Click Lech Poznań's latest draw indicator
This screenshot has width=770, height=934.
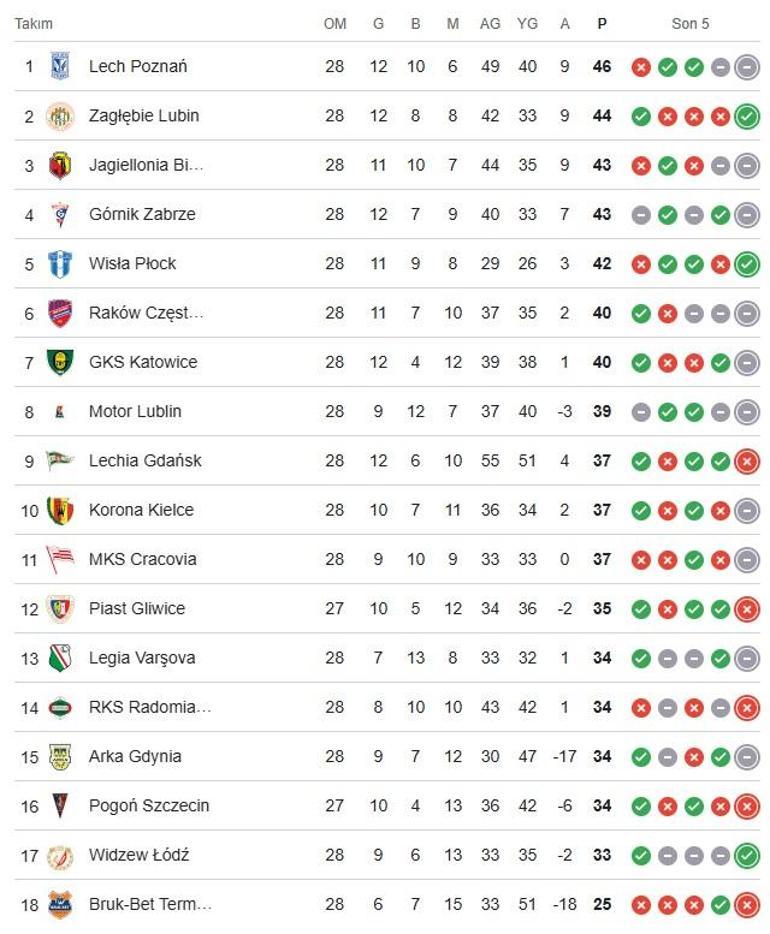[746, 67]
